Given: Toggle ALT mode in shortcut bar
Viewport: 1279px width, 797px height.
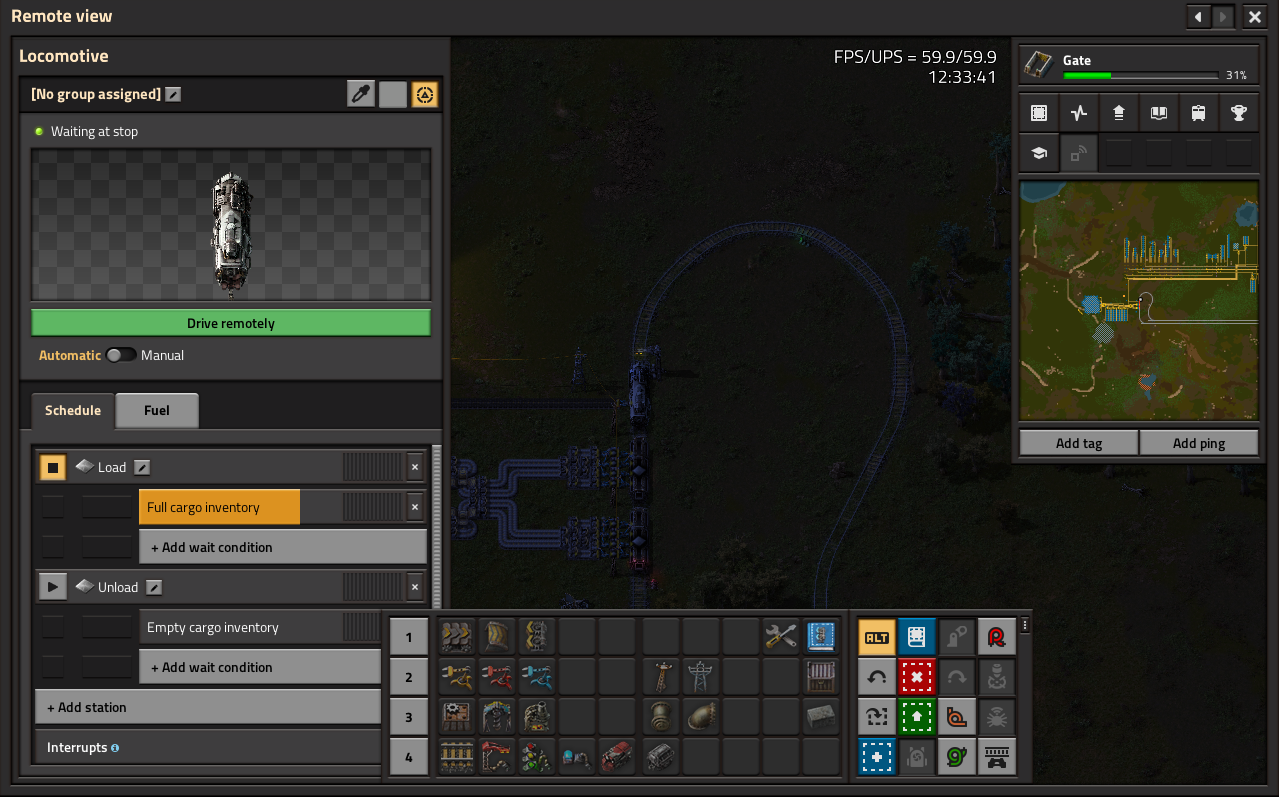Looking at the screenshot, I should [x=877, y=637].
